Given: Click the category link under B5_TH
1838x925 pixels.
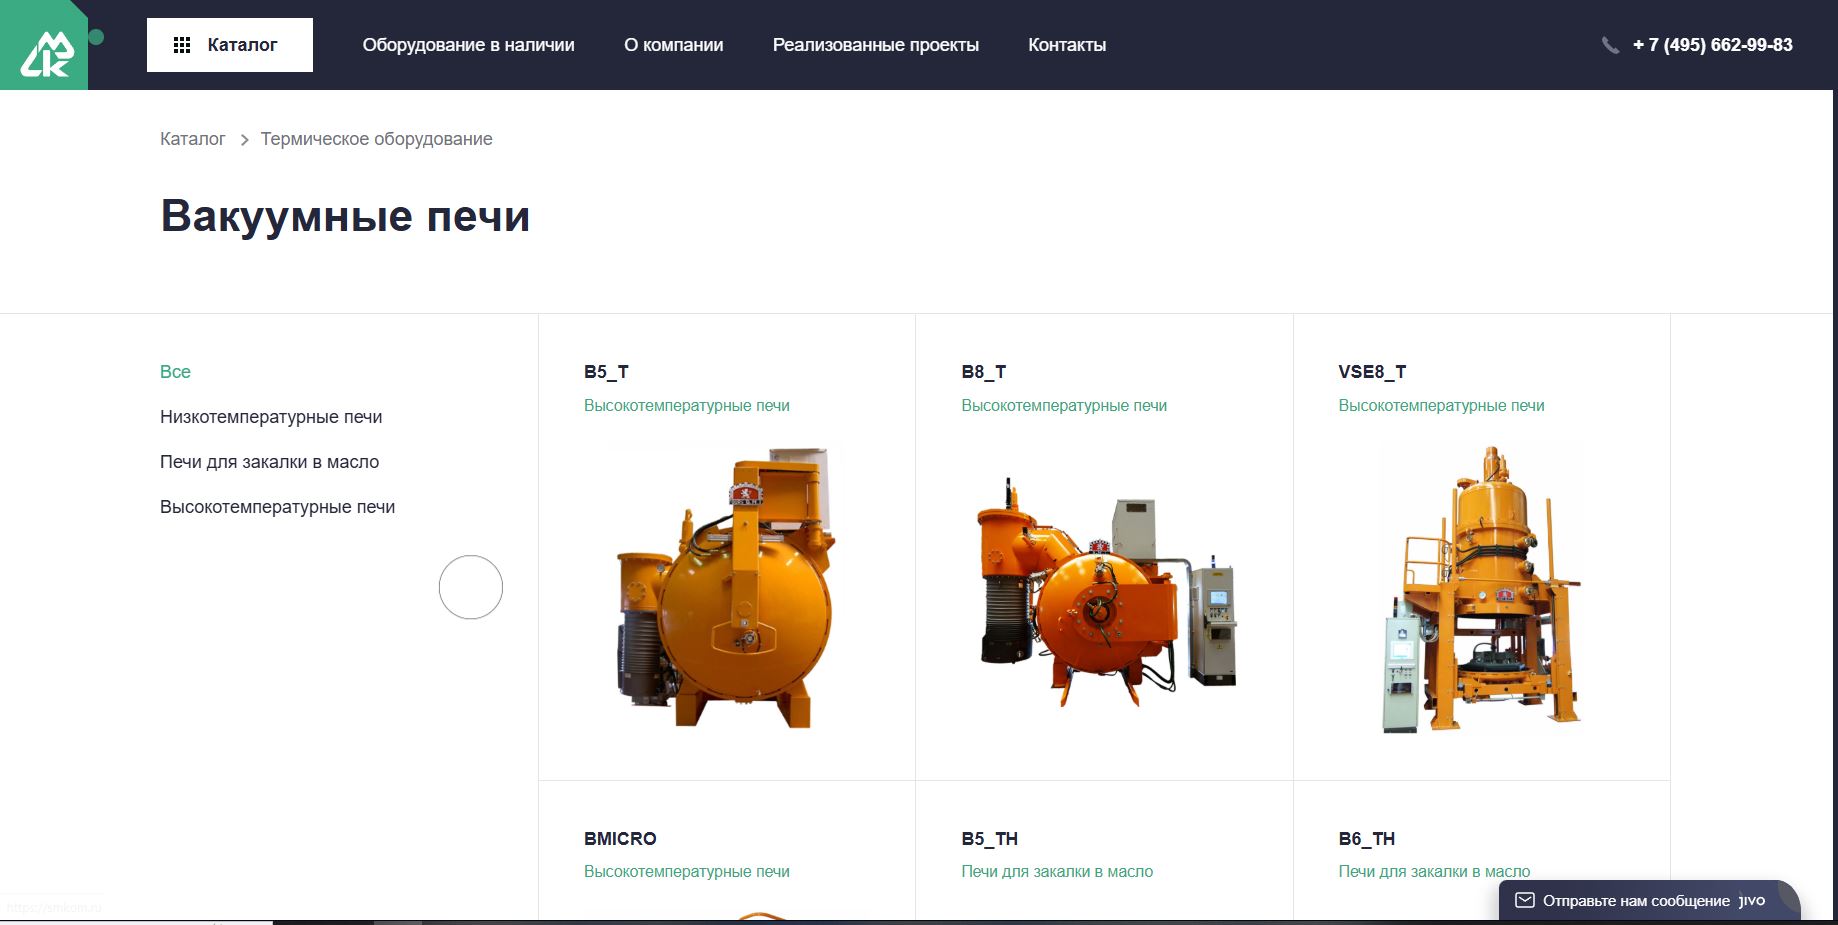Looking at the screenshot, I should 1057,872.
